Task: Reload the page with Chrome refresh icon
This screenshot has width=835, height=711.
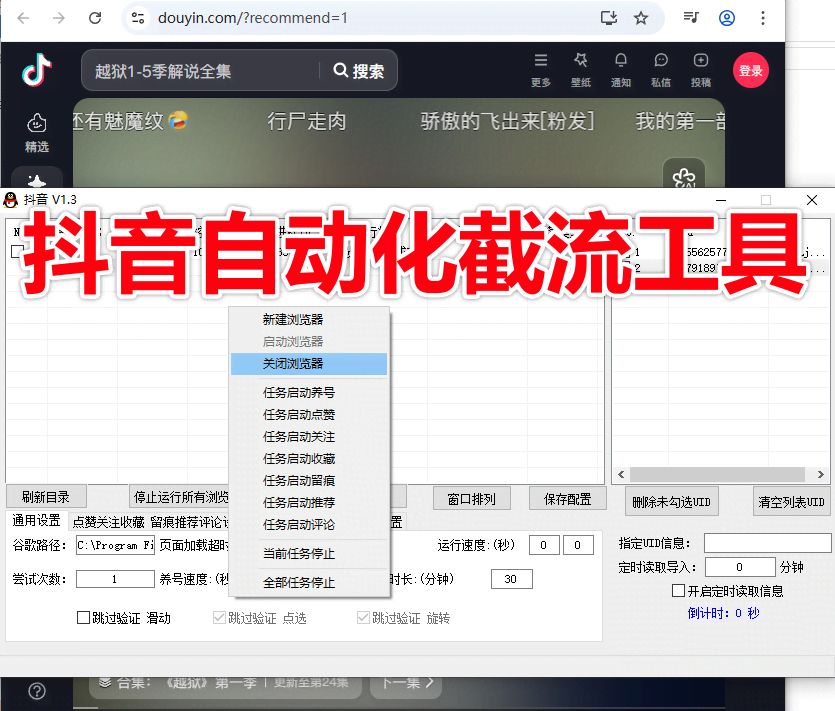Action: 96,18
